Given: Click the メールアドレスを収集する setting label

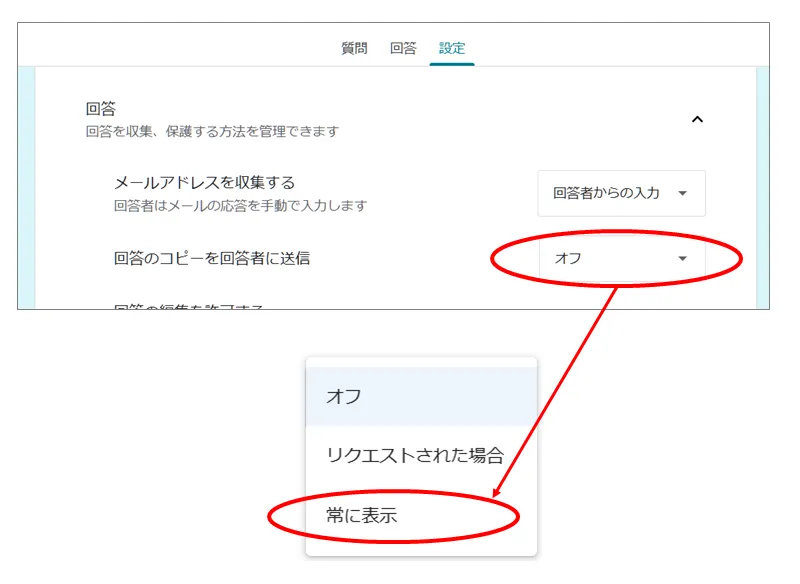Looking at the screenshot, I should 204,182.
